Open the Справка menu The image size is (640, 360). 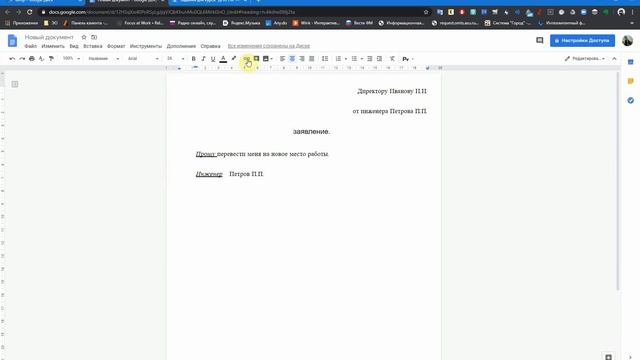pos(211,46)
